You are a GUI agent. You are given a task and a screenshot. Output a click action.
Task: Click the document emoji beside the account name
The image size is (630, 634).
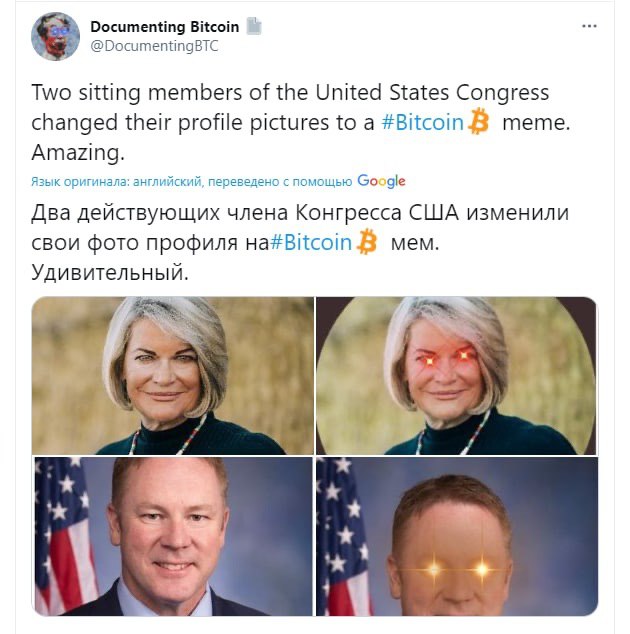click(254, 26)
